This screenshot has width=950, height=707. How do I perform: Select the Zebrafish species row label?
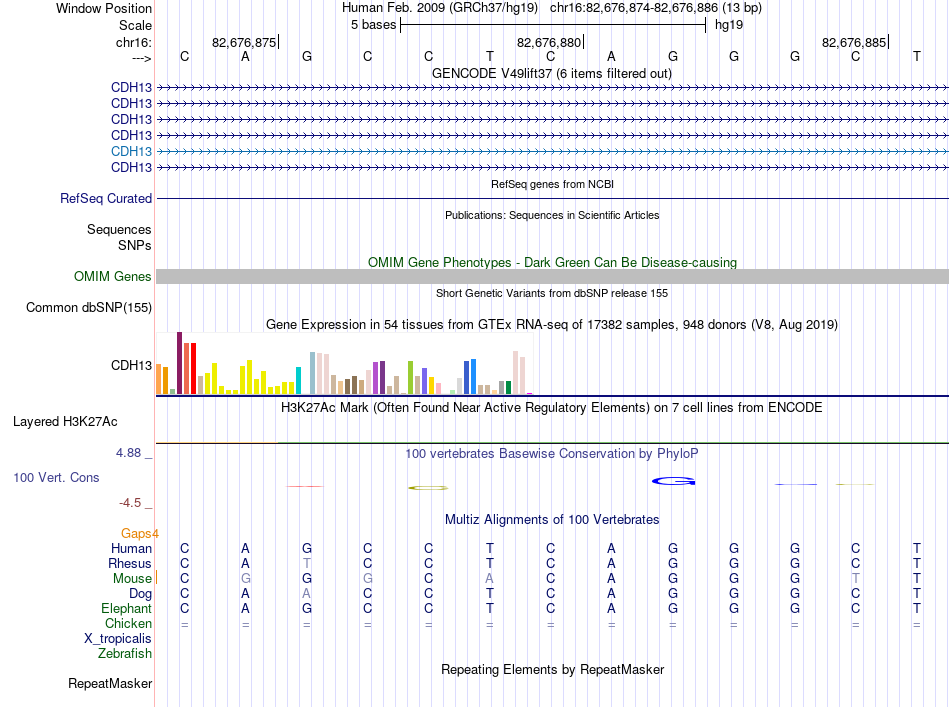pos(125,653)
